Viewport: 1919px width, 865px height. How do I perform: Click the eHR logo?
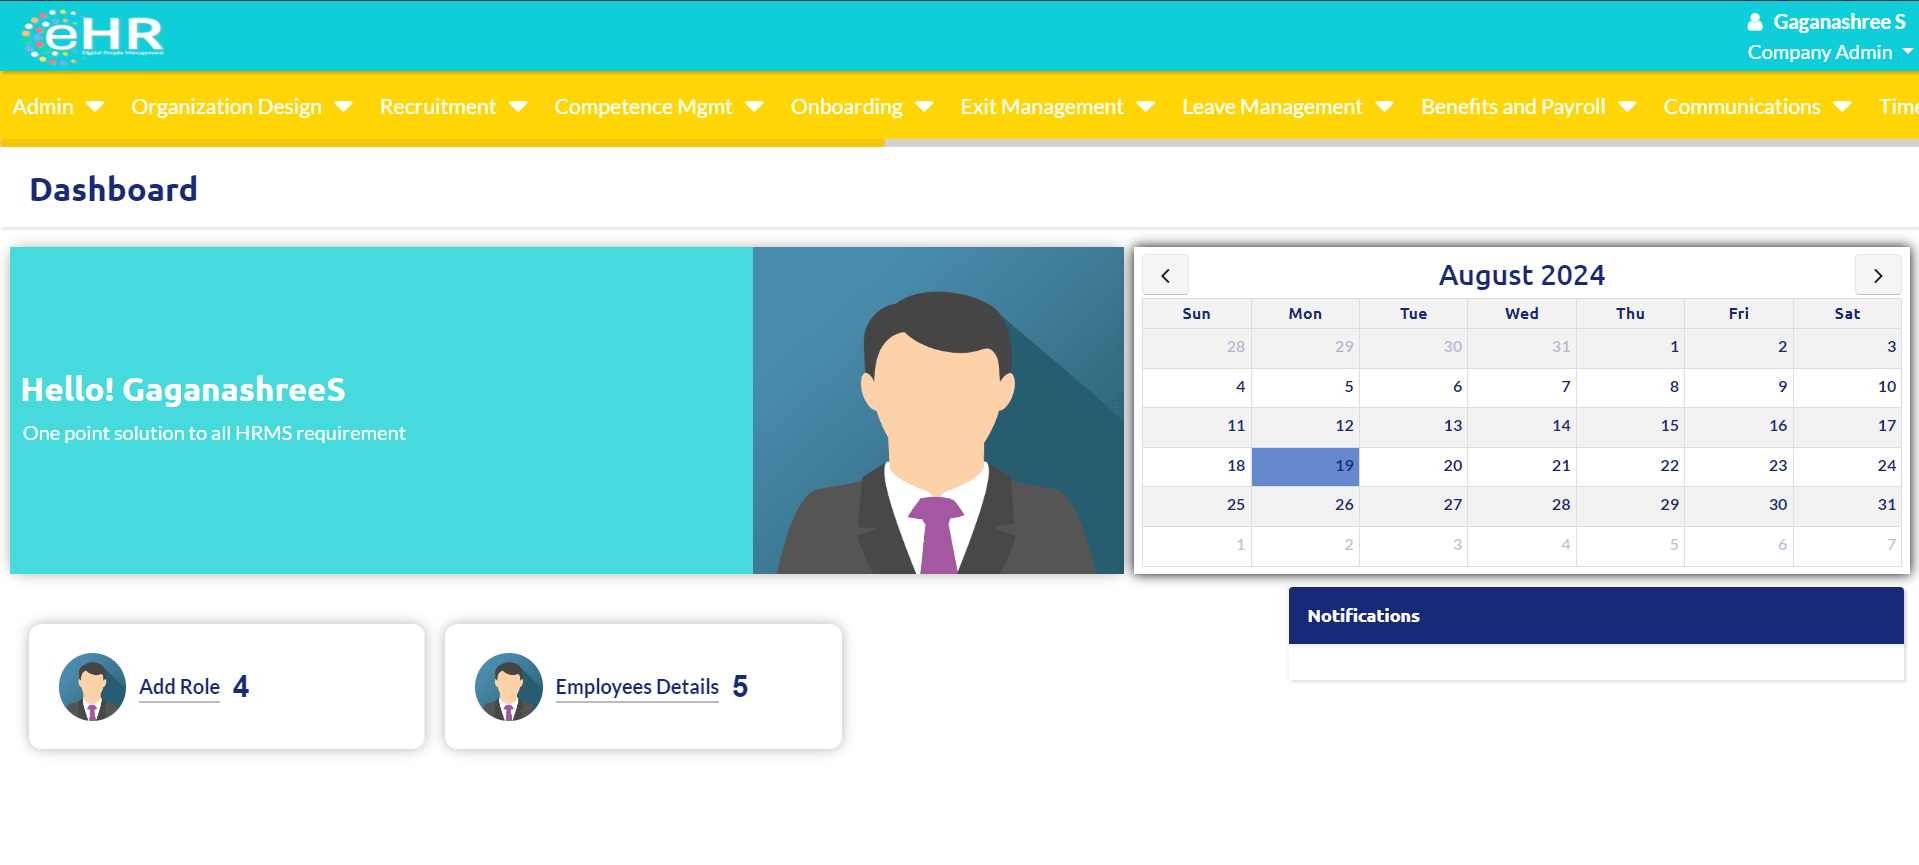pos(93,37)
